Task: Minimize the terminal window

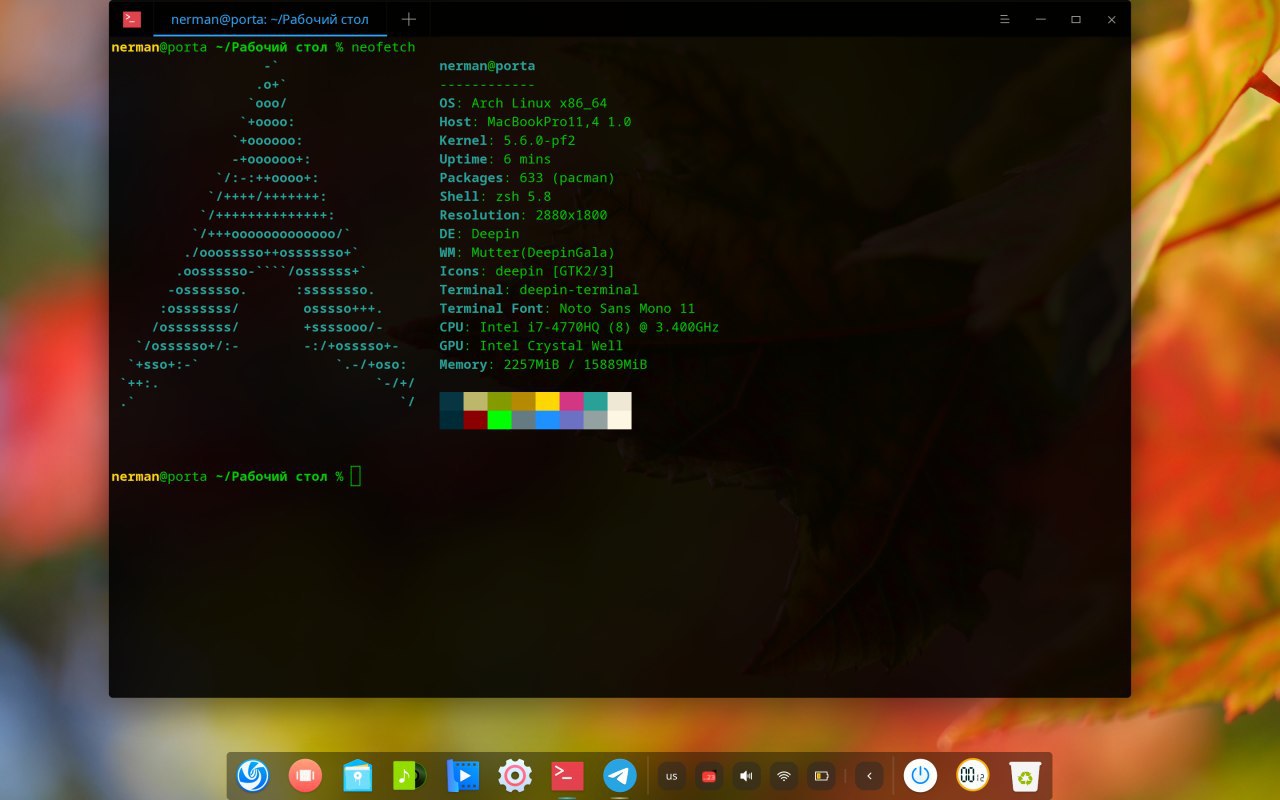Action: click(1041, 19)
